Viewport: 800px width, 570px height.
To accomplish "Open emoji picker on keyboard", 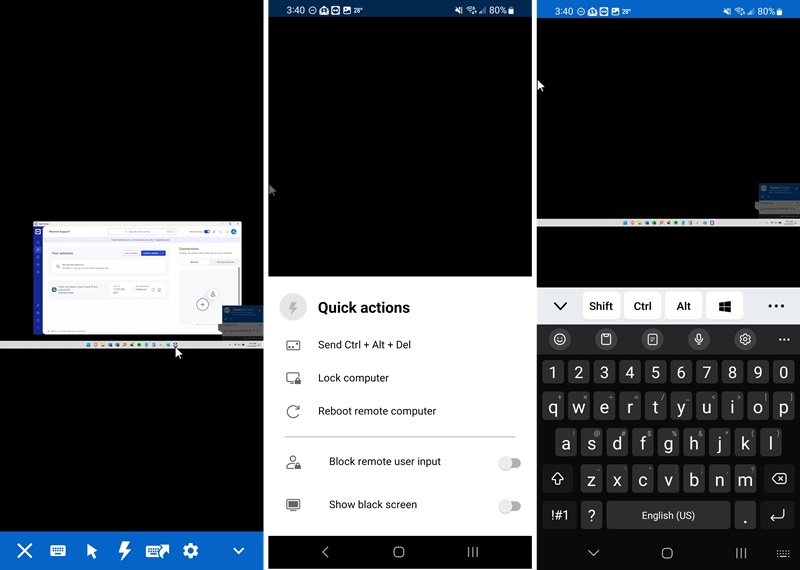I will 560,339.
